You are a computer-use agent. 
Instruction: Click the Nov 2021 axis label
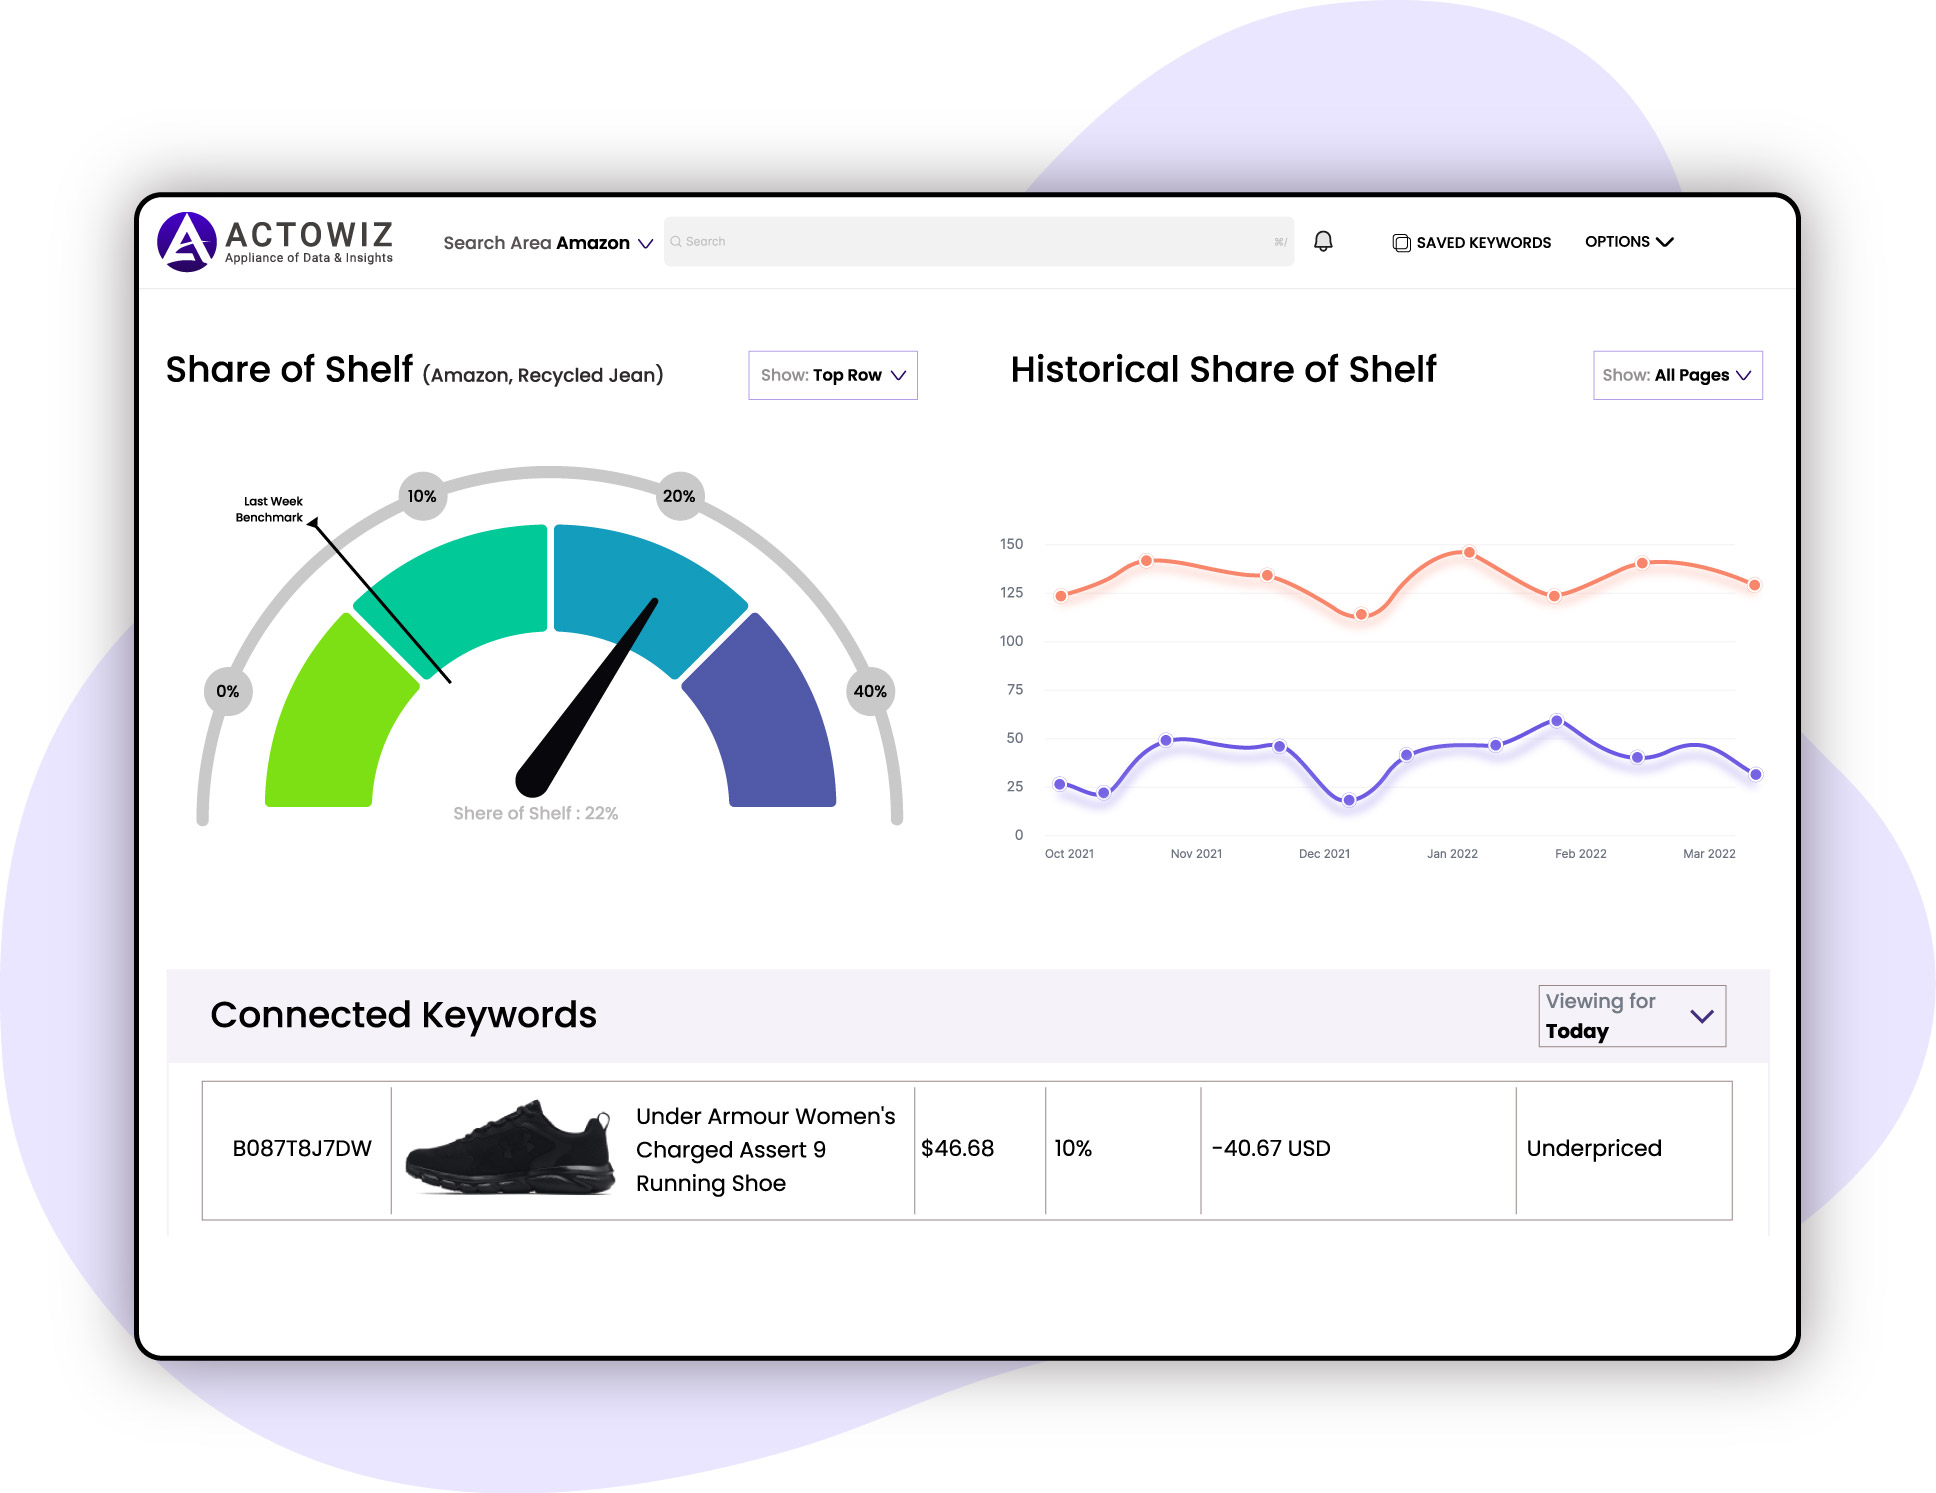pos(1196,854)
